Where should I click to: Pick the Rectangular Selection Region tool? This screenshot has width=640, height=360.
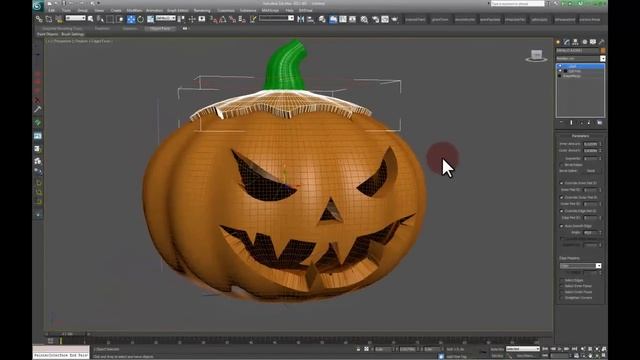[110, 19]
